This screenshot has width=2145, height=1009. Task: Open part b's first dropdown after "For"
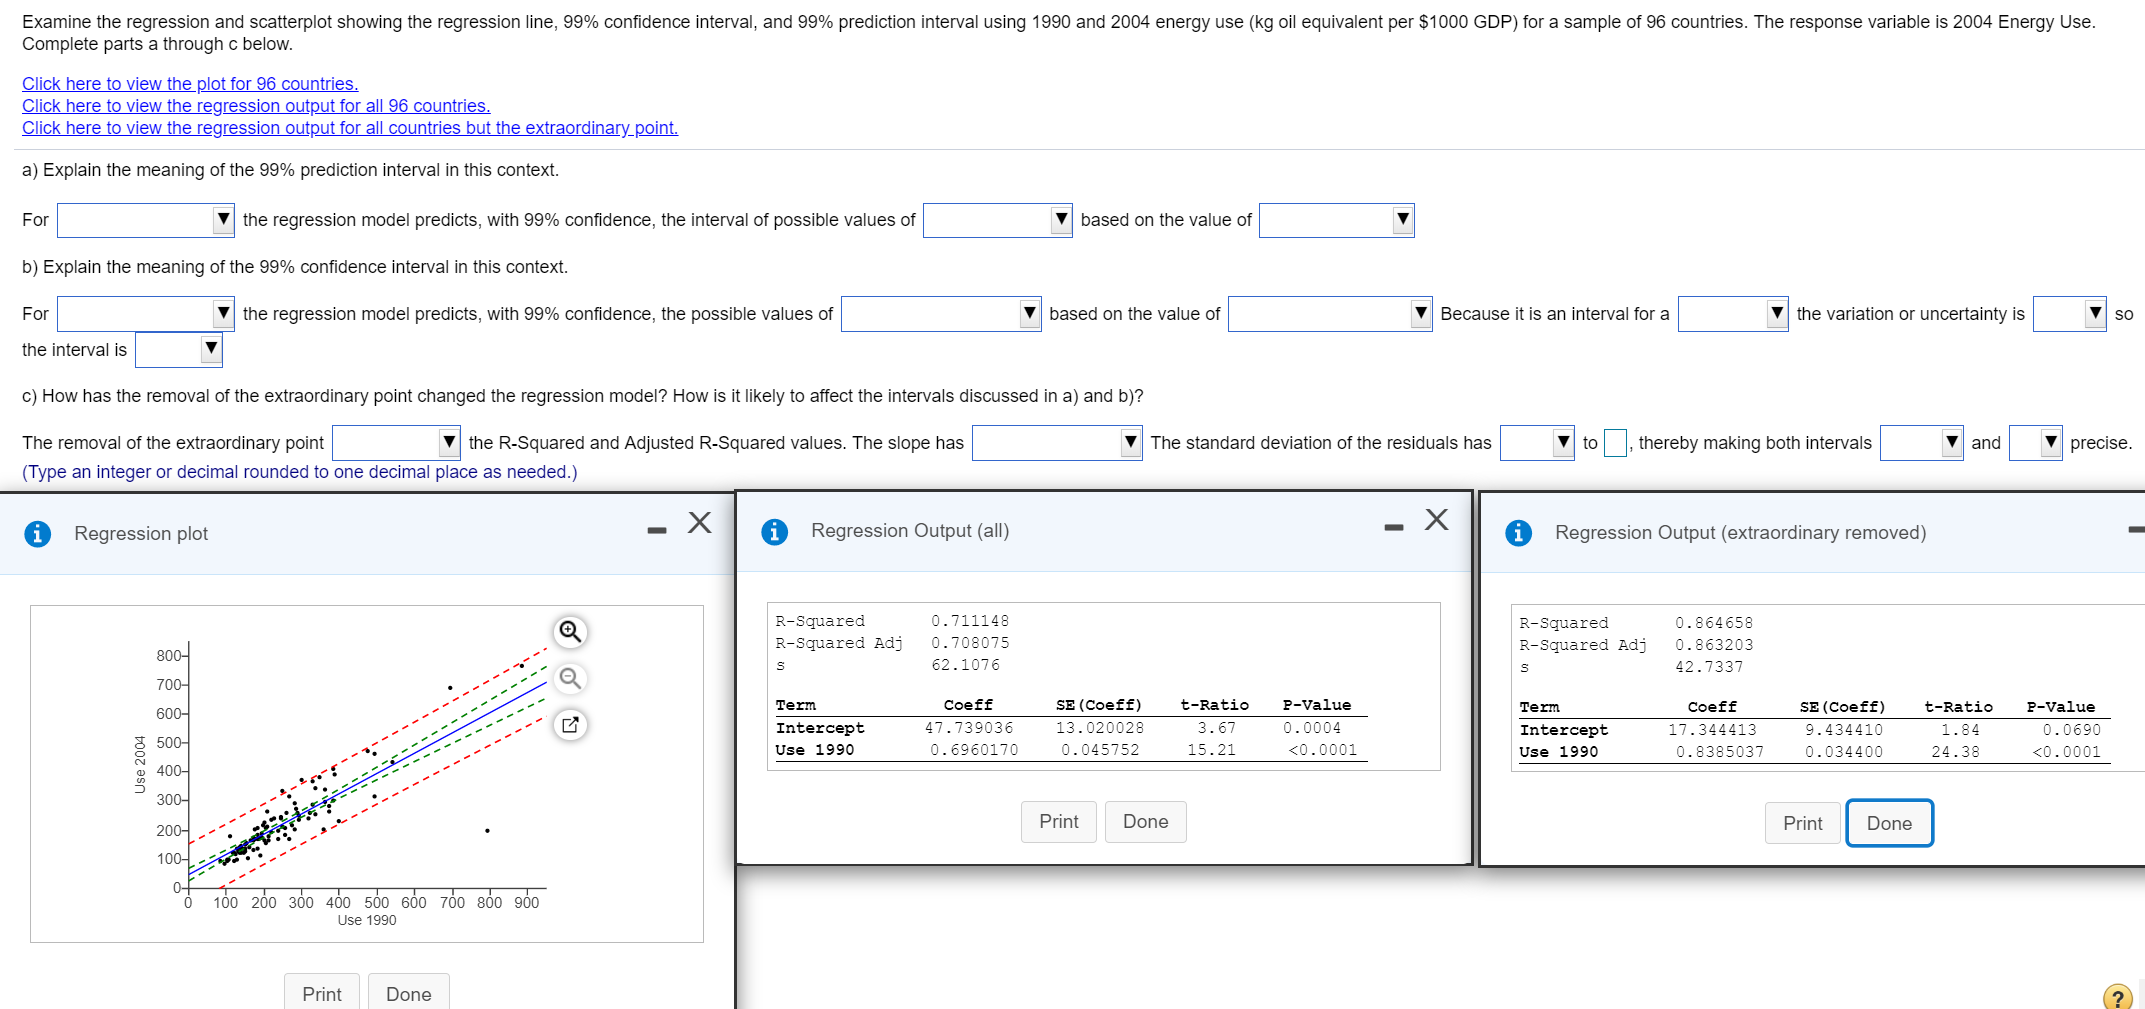[146, 314]
